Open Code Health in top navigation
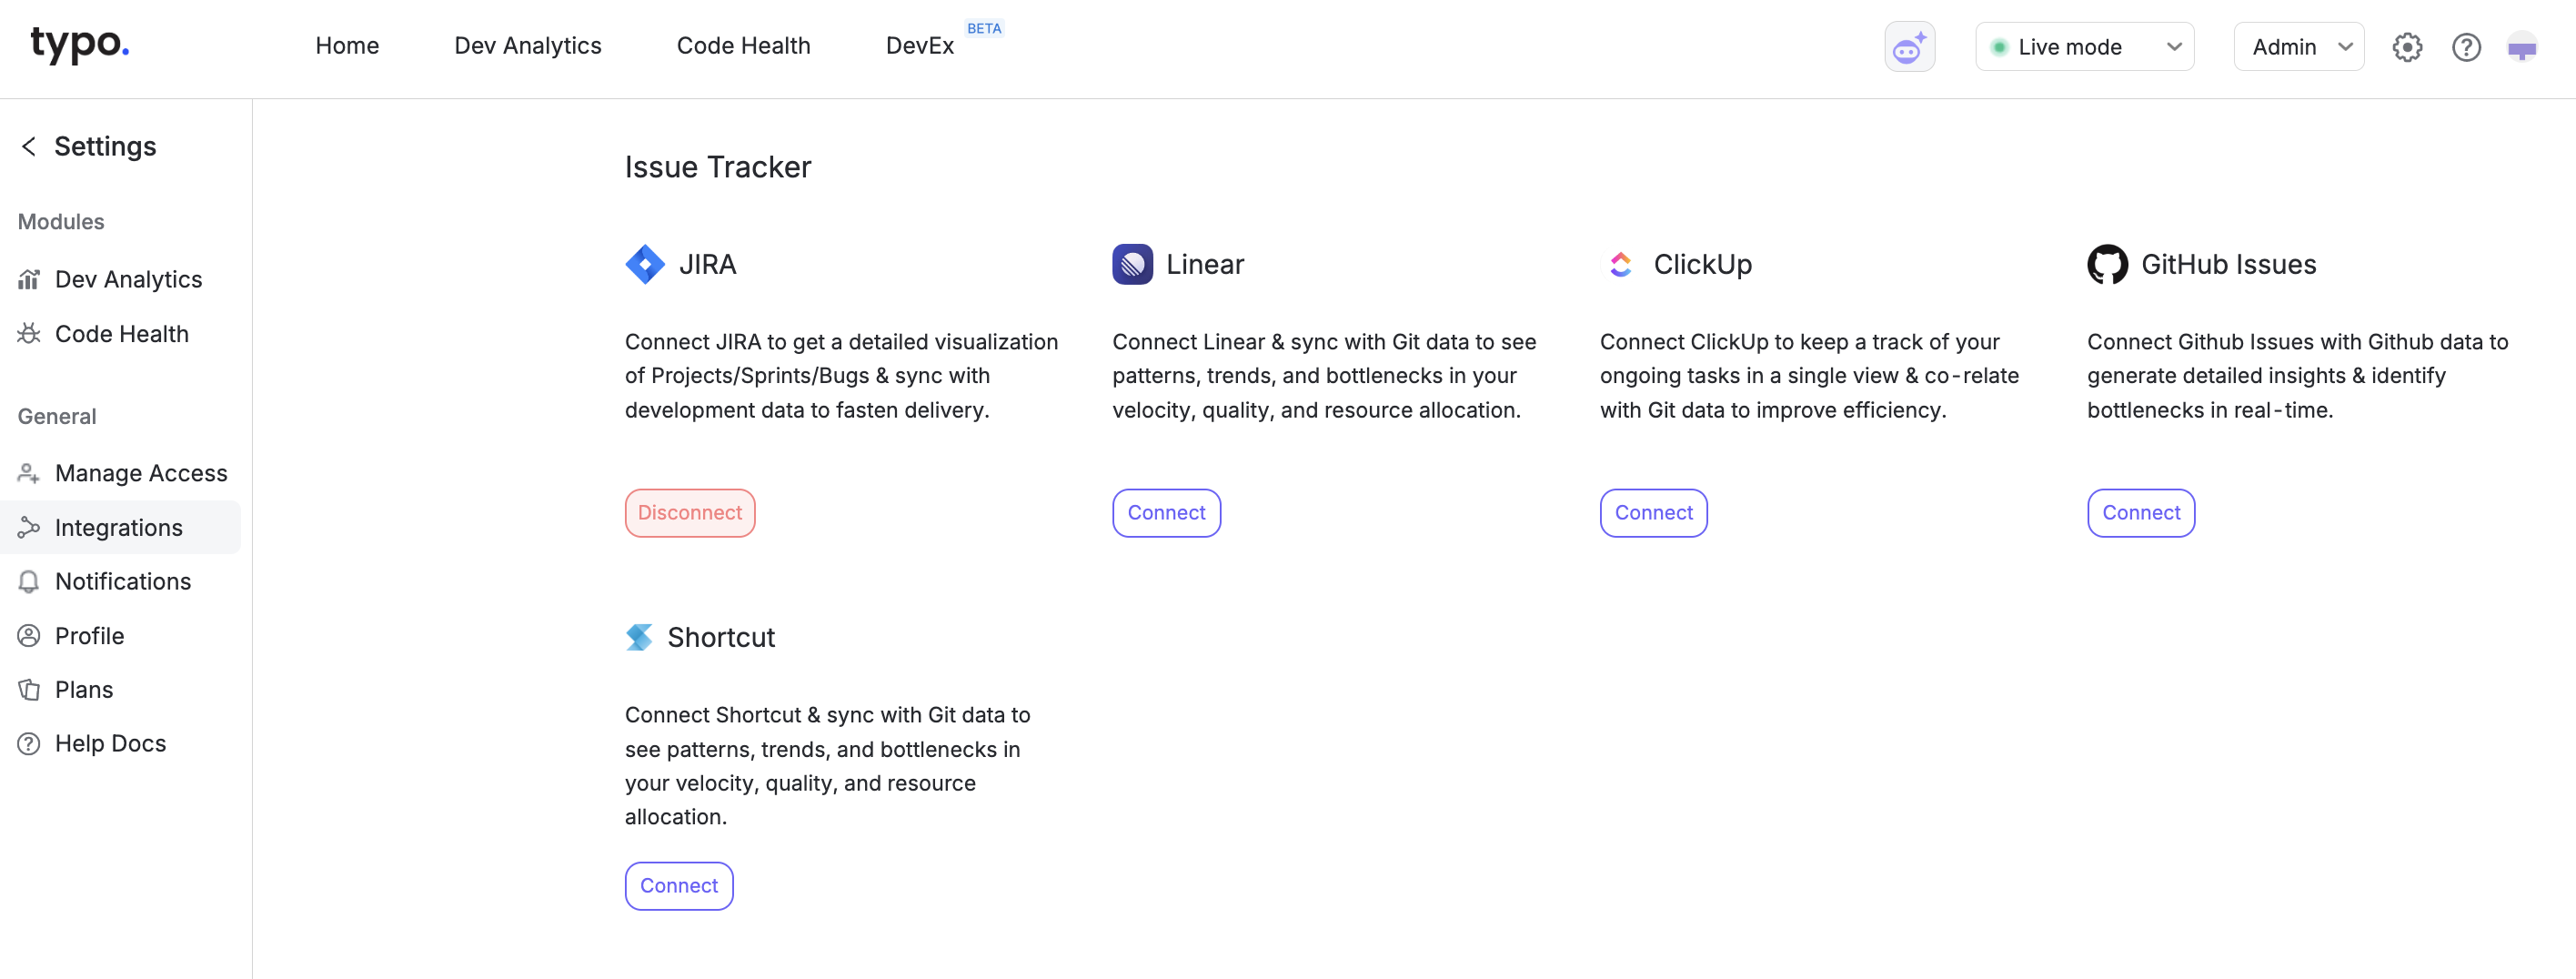Image resolution: width=2576 pixels, height=979 pixels. click(x=743, y=45)
